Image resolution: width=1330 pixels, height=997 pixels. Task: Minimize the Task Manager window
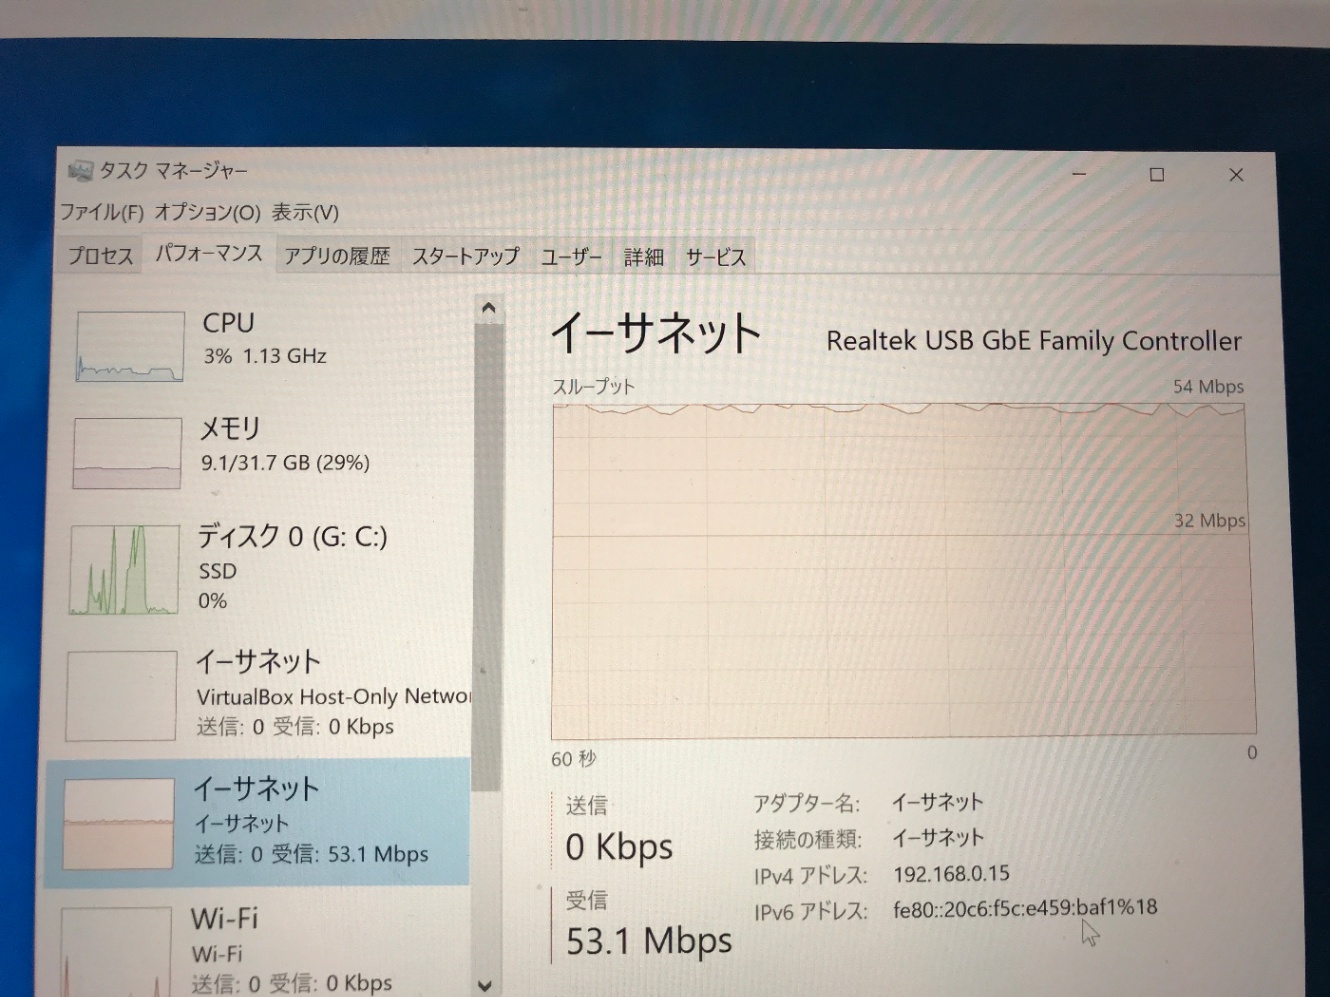pyautogui.click(x=1079, y=174)
